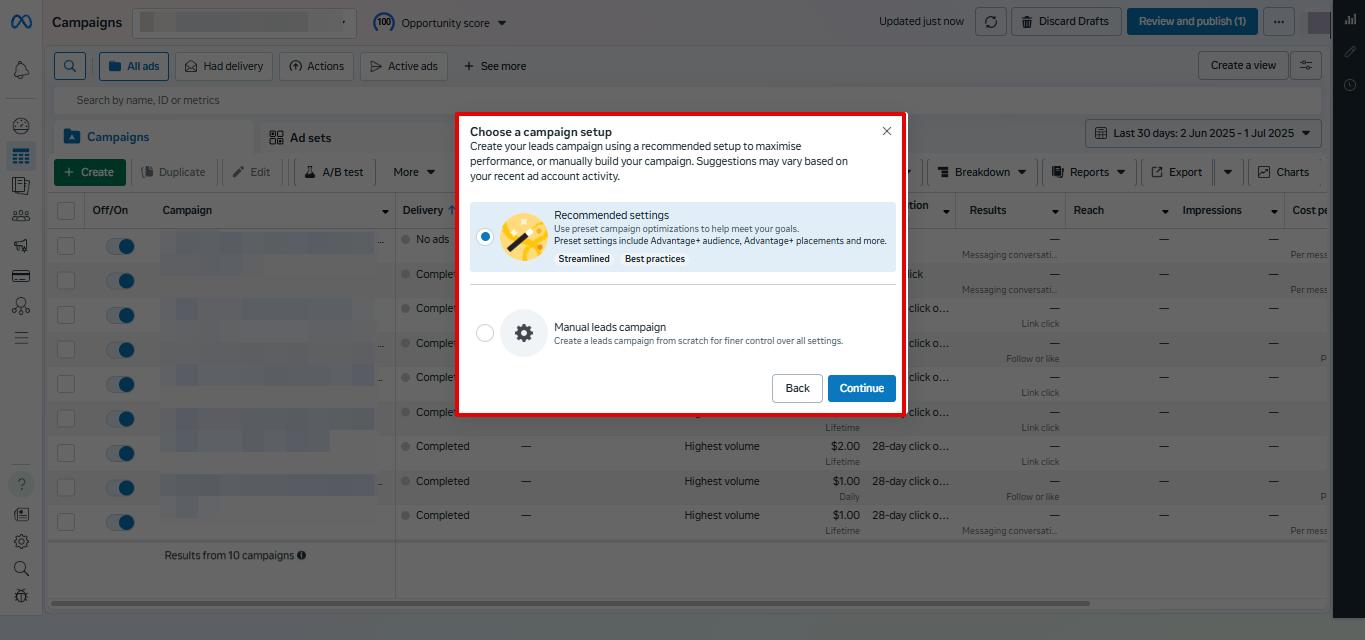The width and height of the screenshot is (1365, 640).
Task: Open Audiences people icon in sidebar
Action: 21,215
